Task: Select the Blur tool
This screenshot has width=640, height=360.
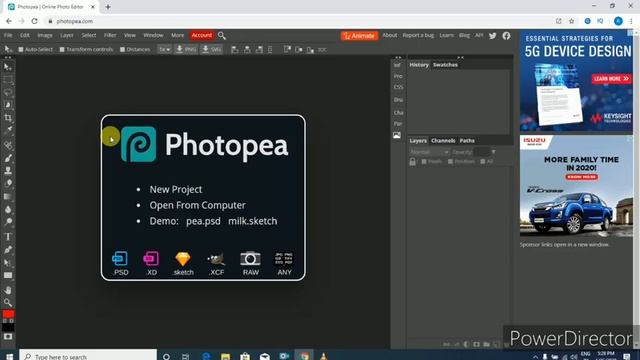Action: (8, 209)
